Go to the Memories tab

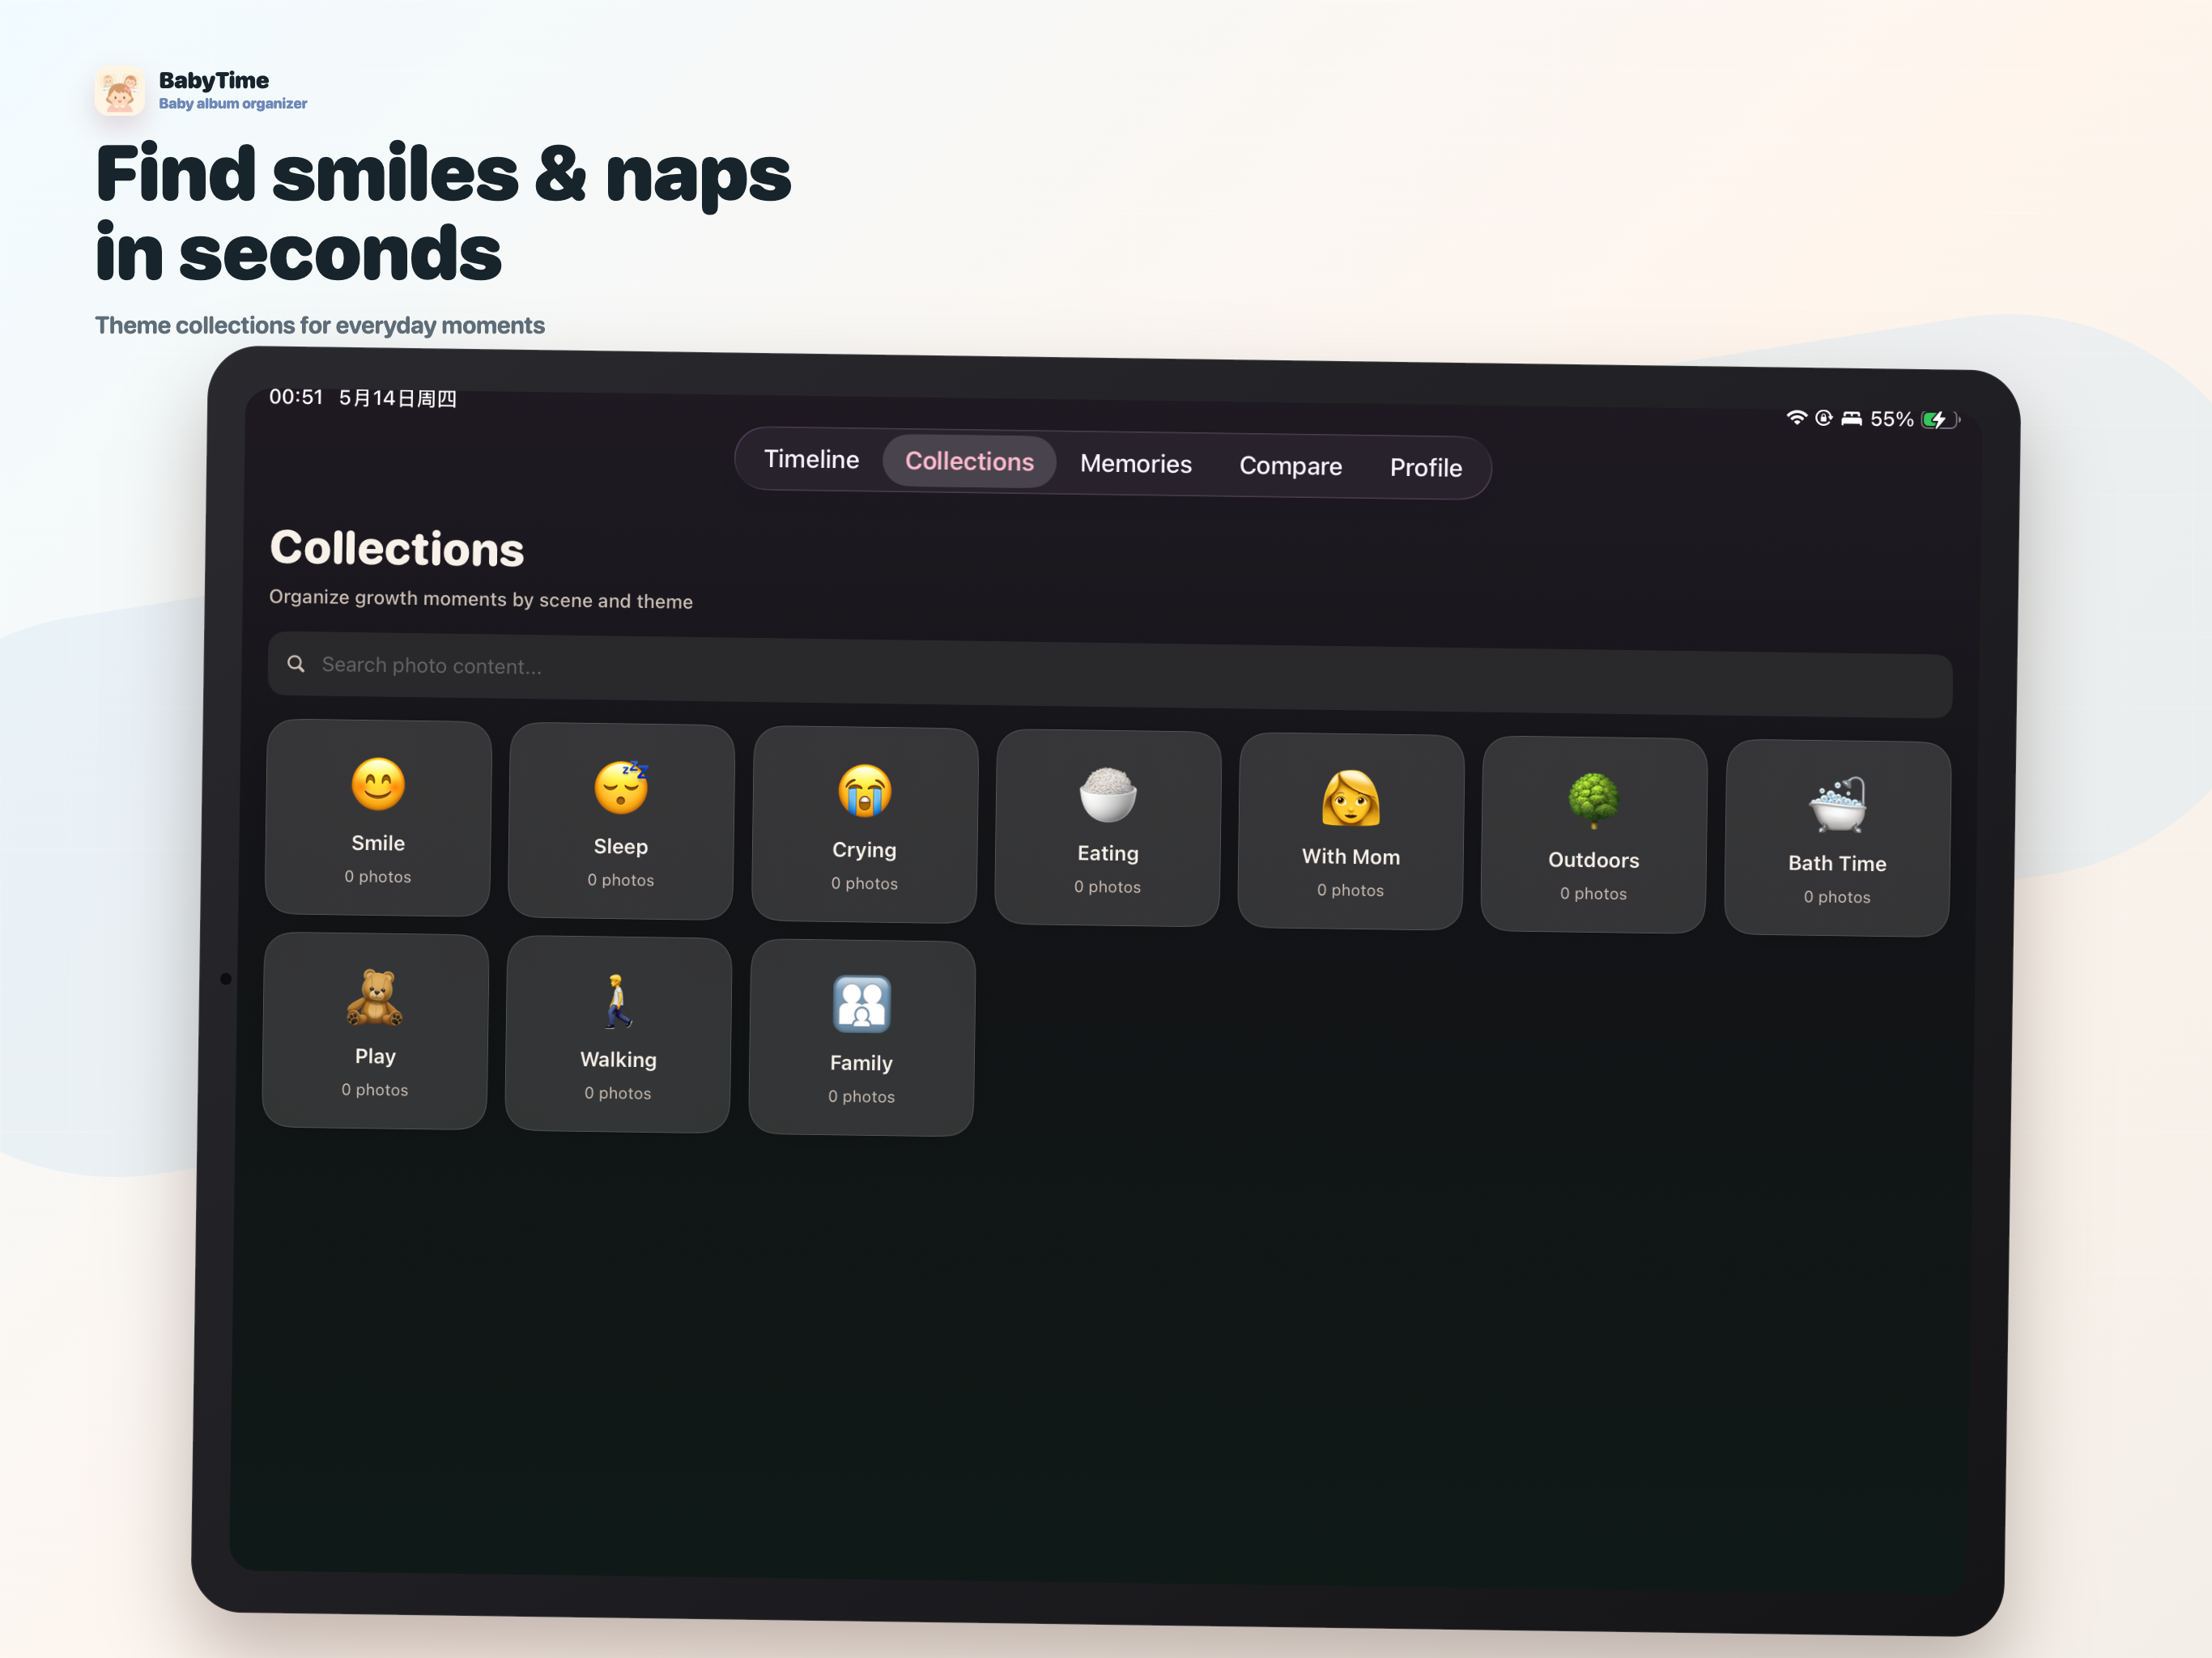1136,464
